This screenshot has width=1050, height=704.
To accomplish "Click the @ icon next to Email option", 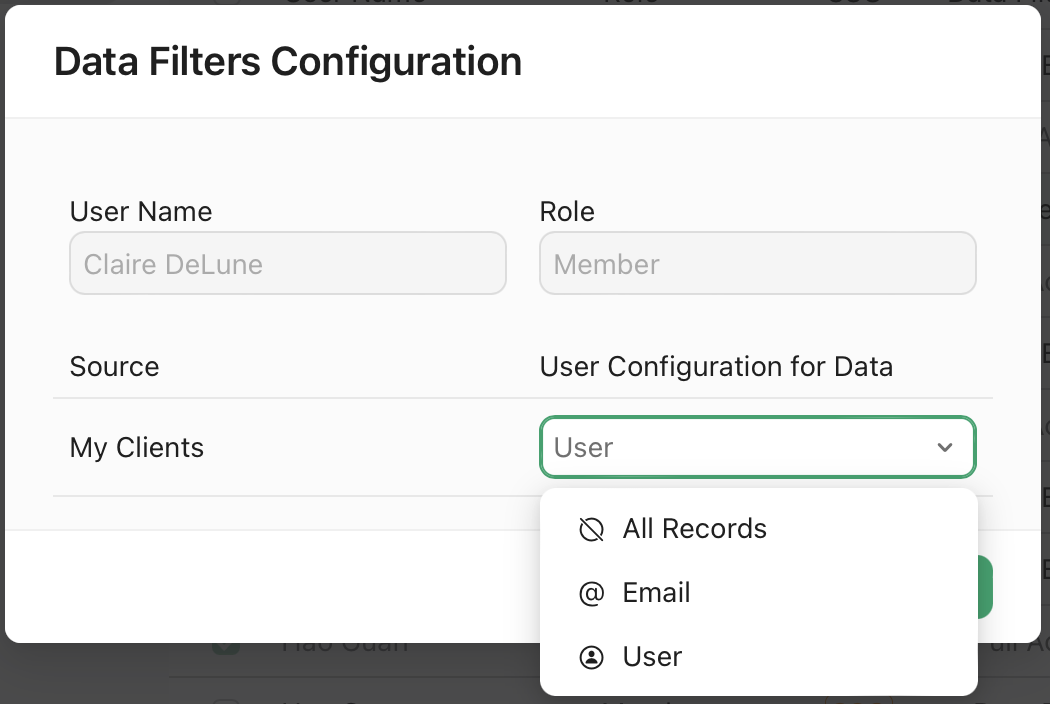I will pyautogui.click(x=591, y=592).
